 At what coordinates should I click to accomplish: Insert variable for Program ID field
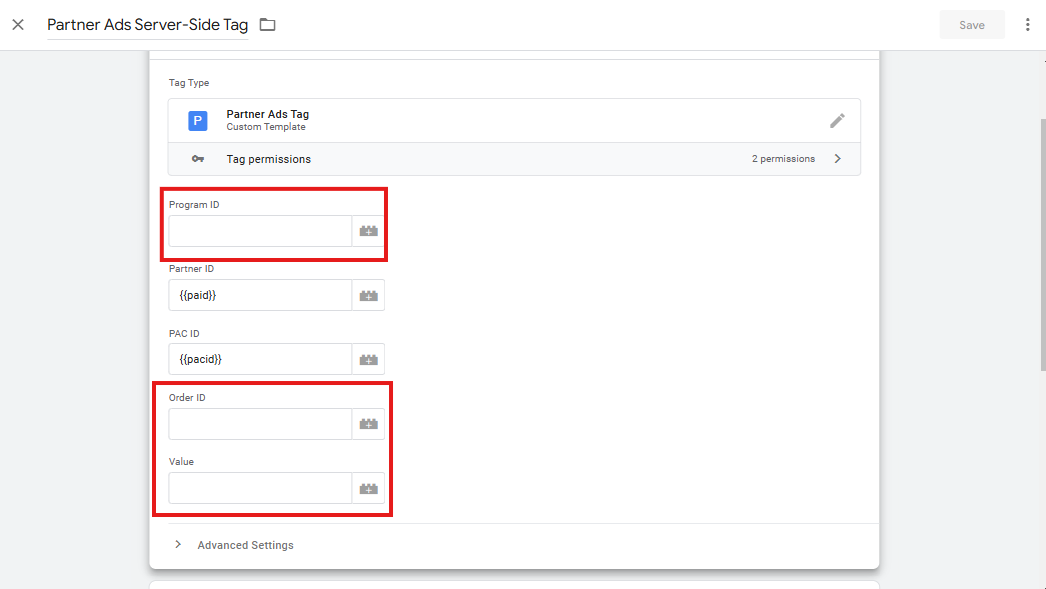point(368,231)
